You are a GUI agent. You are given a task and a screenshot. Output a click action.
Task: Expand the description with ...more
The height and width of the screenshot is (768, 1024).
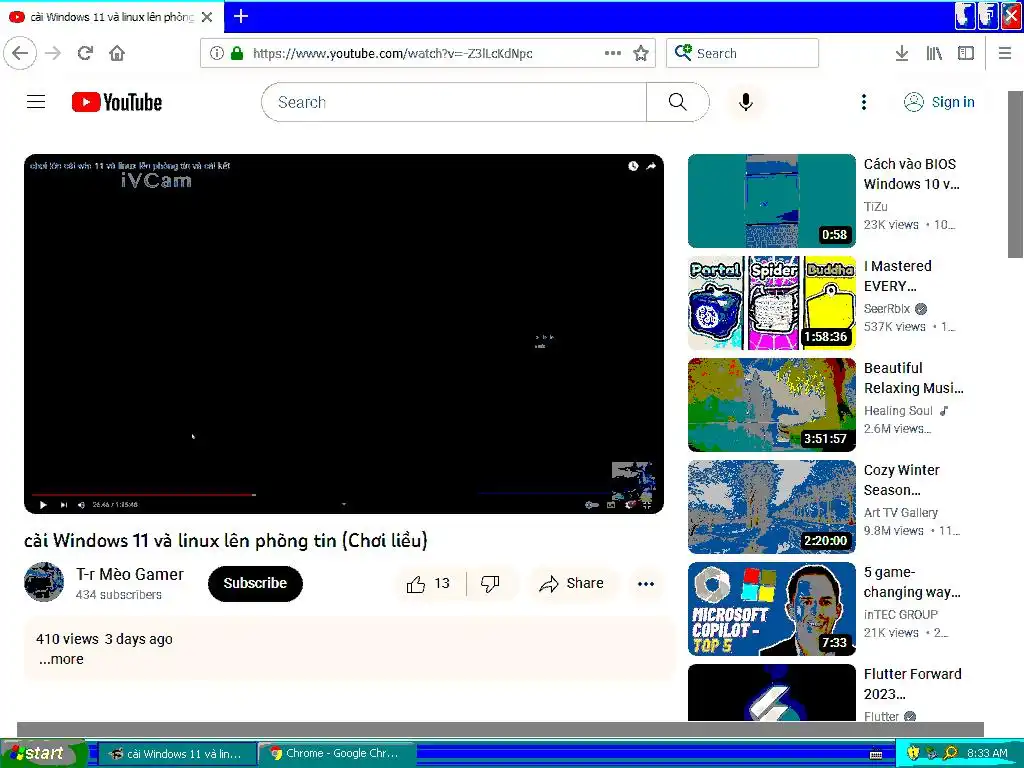pos(61,659)
